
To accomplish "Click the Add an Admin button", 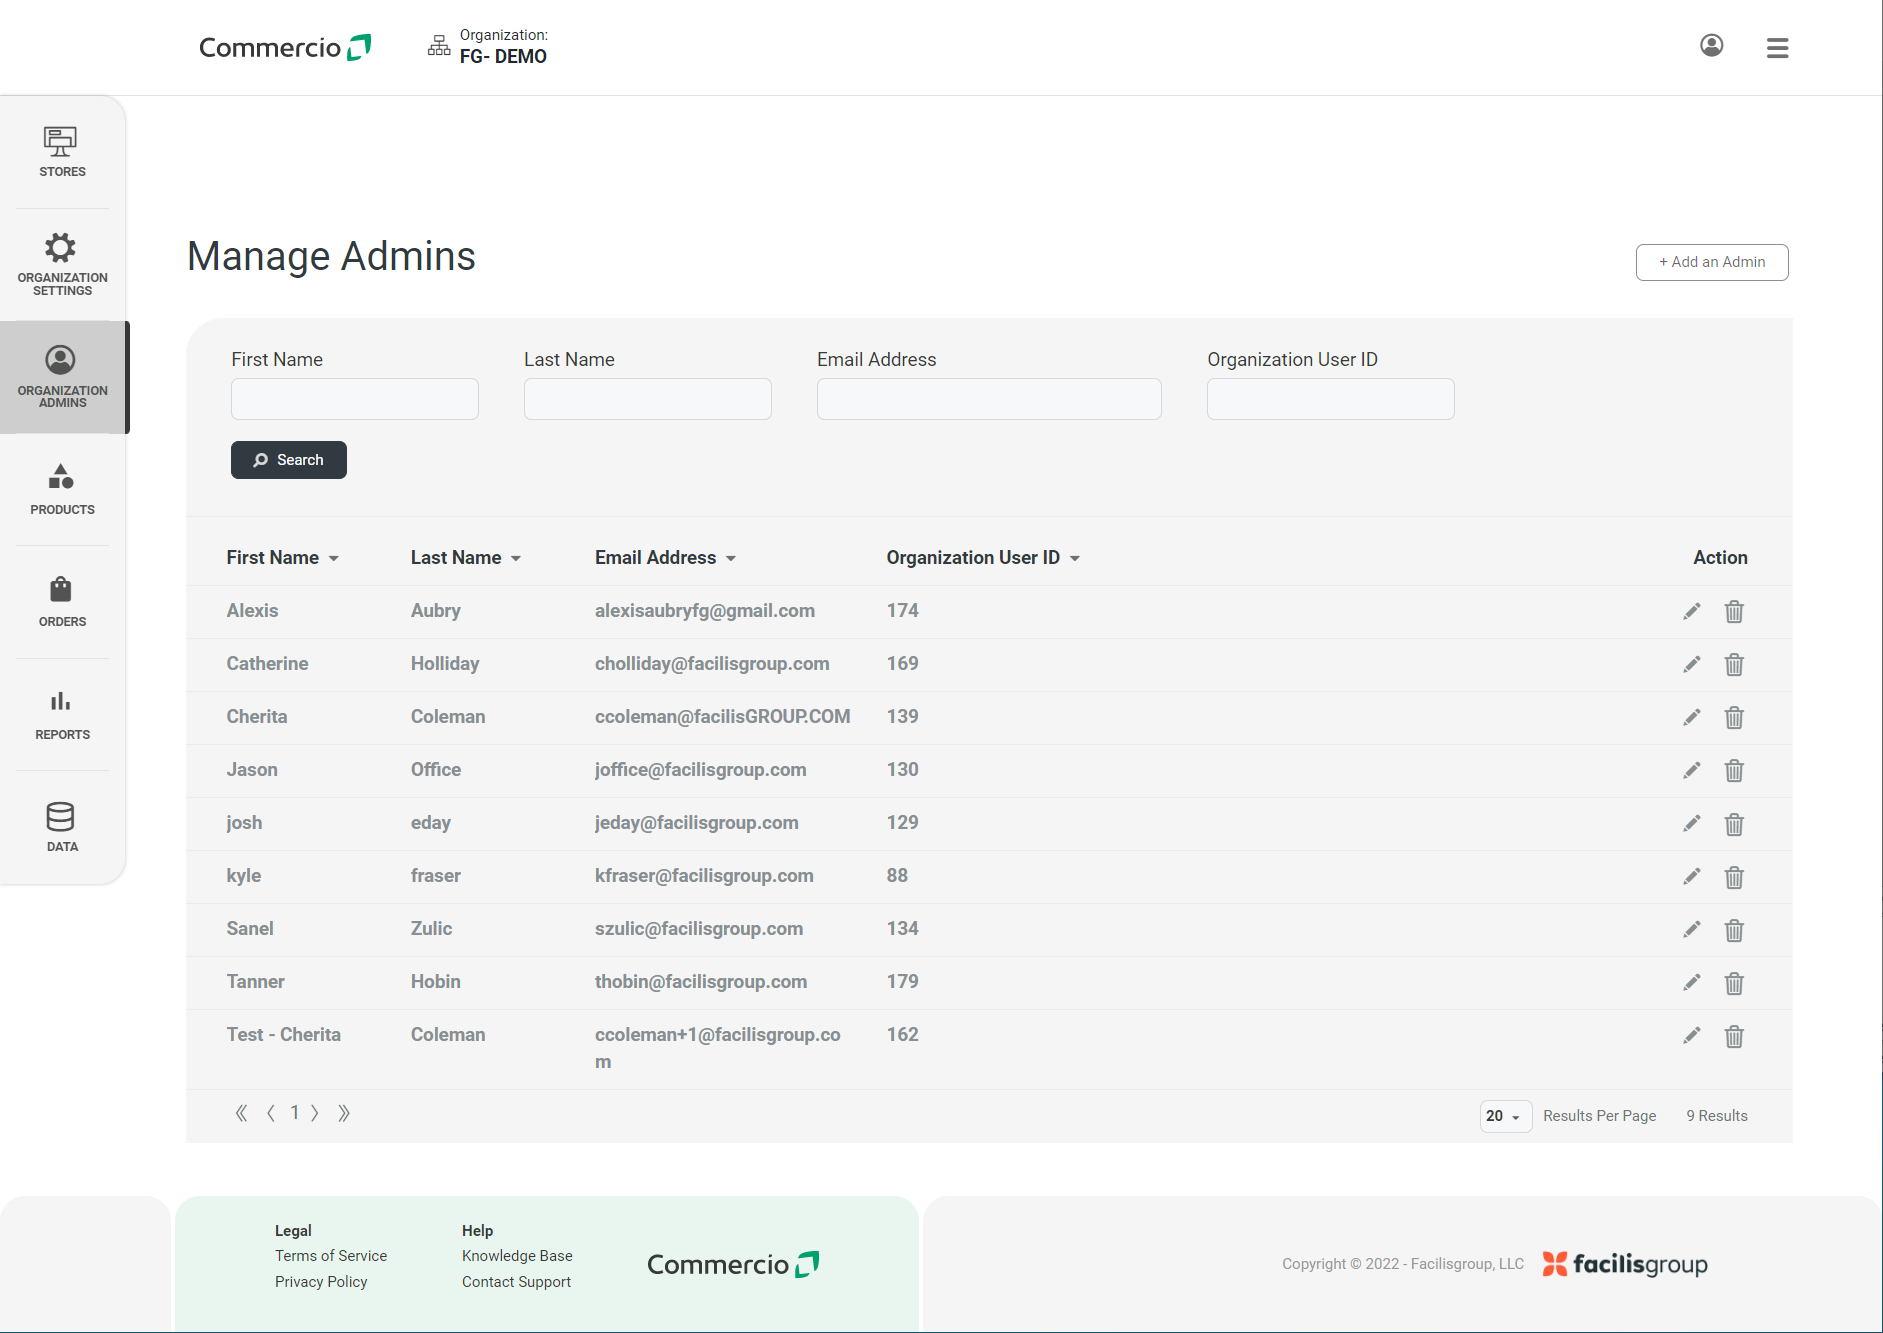I will pyautogui.click(x=1711, y=262).
